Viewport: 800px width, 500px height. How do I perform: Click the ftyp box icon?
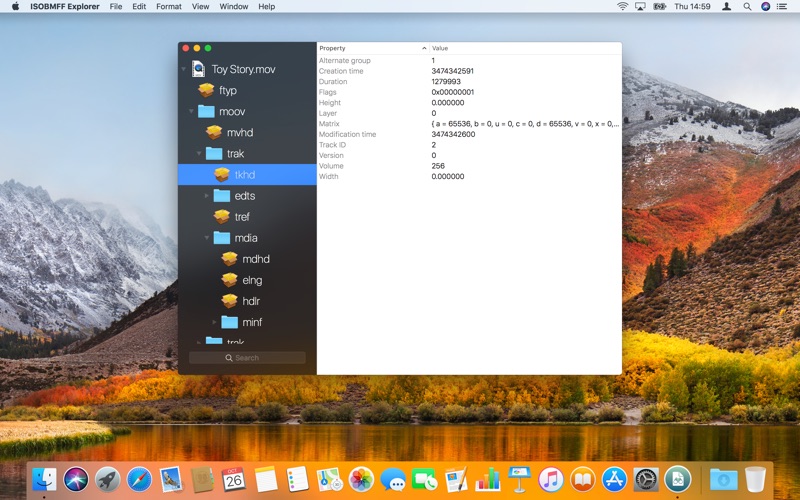coord(206,90)
